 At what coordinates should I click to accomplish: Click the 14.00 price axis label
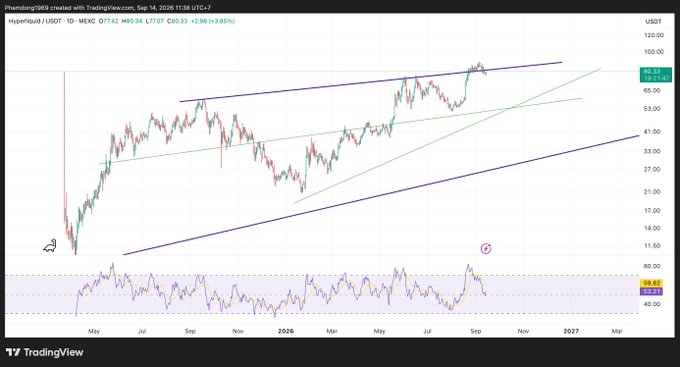(652, 228)
